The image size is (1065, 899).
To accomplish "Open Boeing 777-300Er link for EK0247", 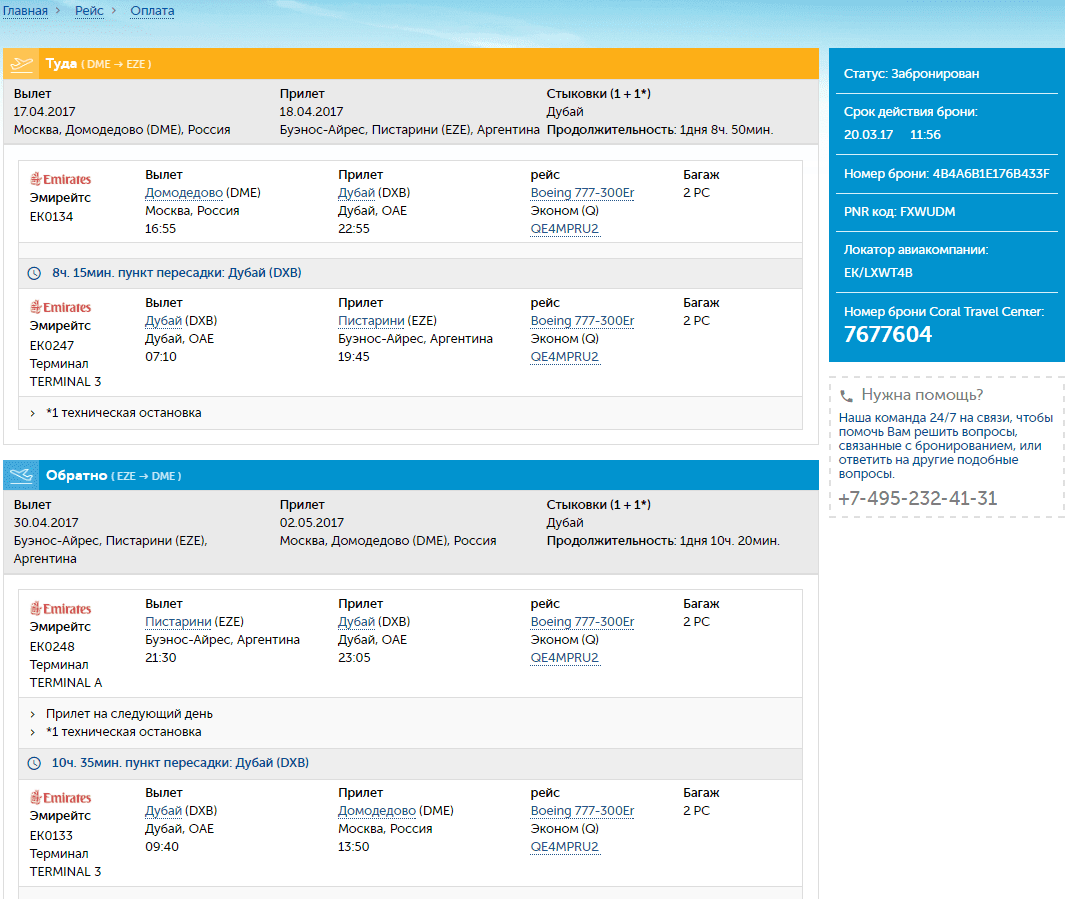I will point(582,320).
